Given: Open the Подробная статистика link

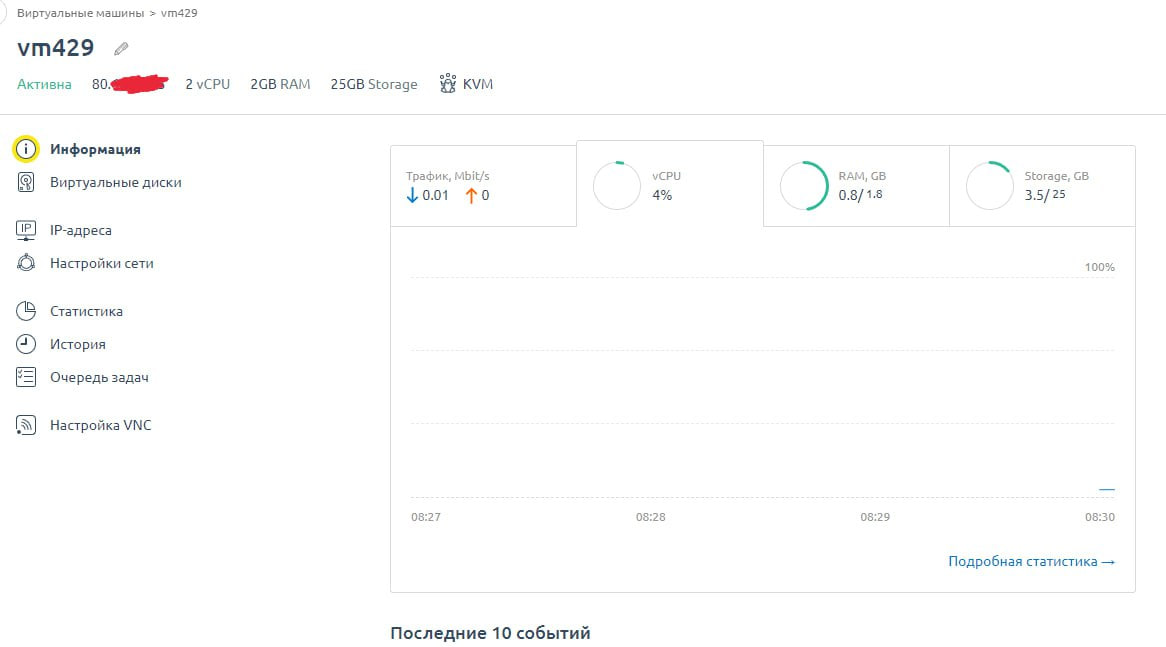Looking at the screenshot, I should pyautogui.click(x=1031, y=562).
